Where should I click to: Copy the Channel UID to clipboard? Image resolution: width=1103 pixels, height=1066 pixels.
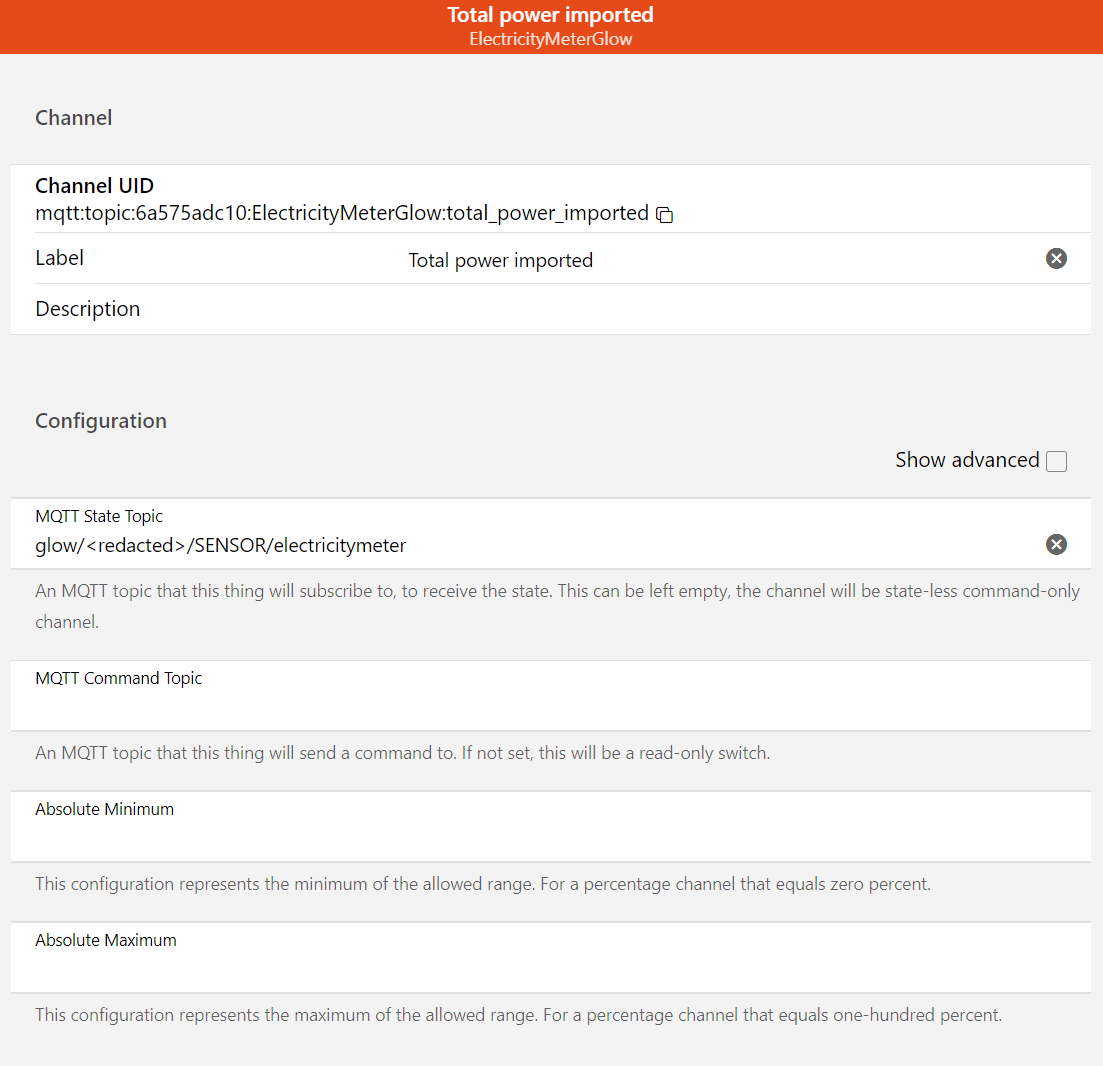coord(665,214)
